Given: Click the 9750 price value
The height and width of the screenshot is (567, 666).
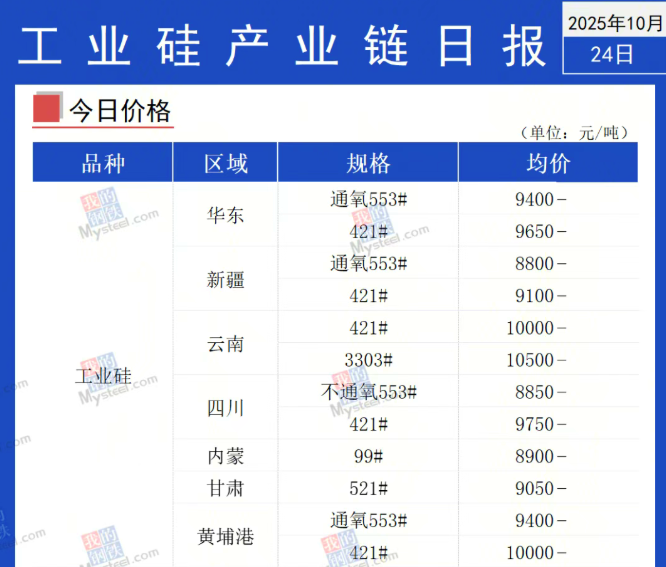Looking at the screenshot, I should pos(534,424).
